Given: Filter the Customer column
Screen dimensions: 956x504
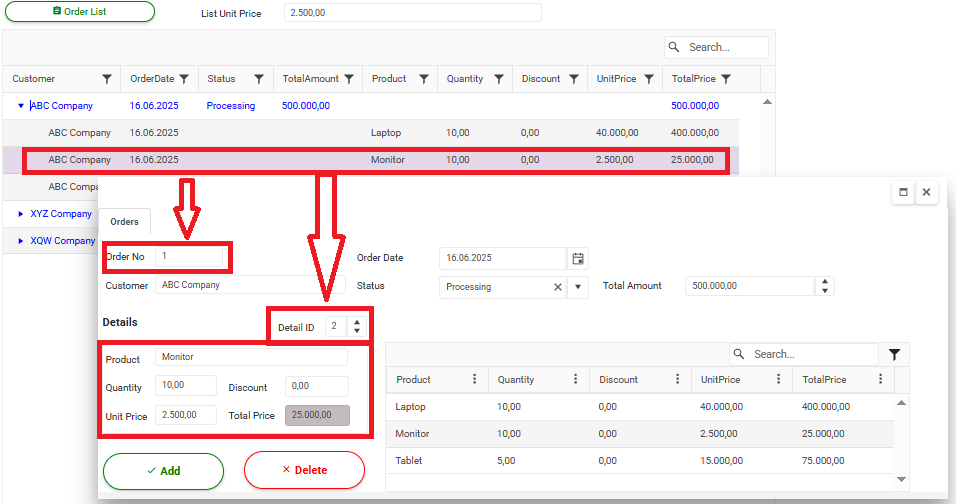Looking at the screenshot, I should (x=107, y=79).
